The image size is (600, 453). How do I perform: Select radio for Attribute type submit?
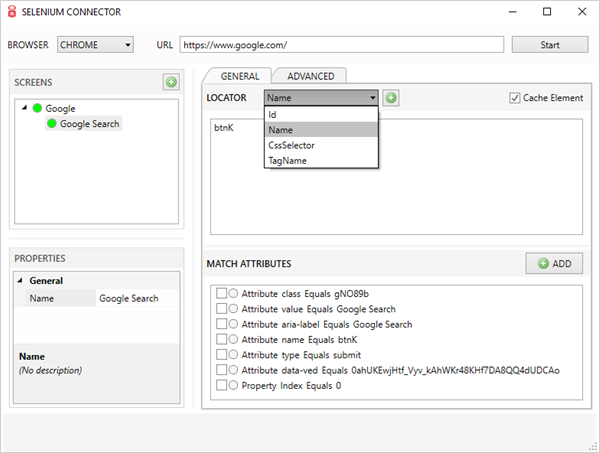[x=233, y=355]
